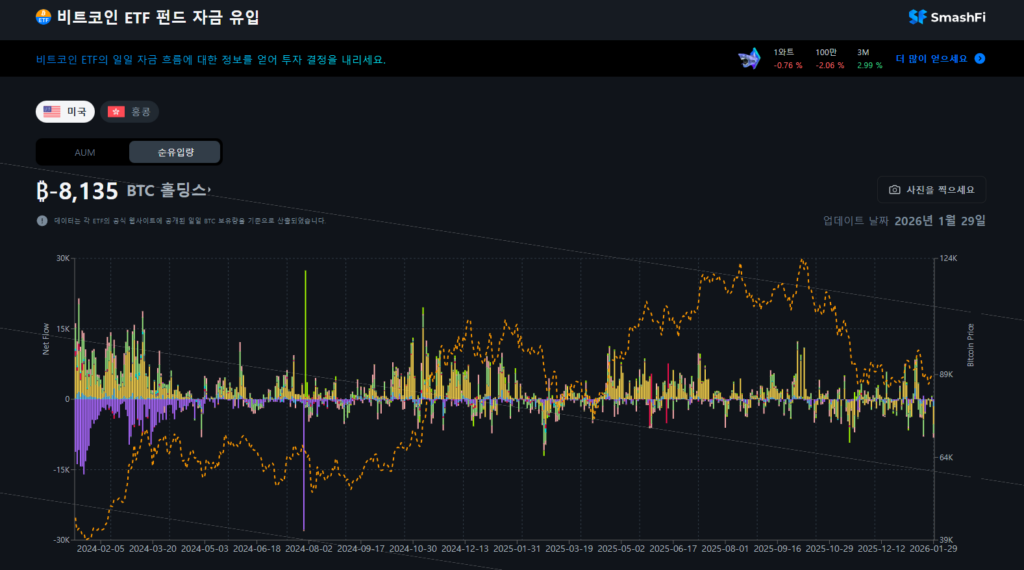Click the 2024-08-02 x-axis date label

click(309, 548)
